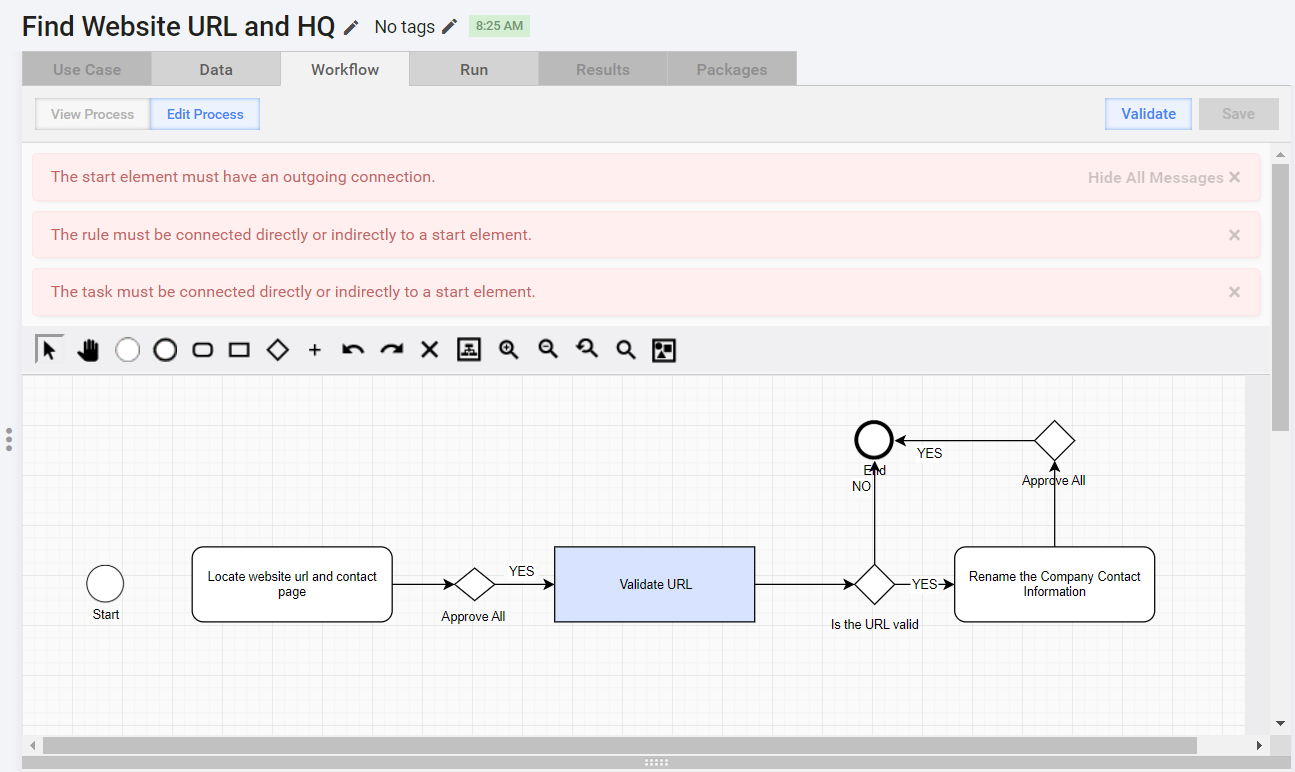This screenshot has height=772, width=1295.
Task: Choose the plain rectangle shape tool
Action: (x=239, y=350)
